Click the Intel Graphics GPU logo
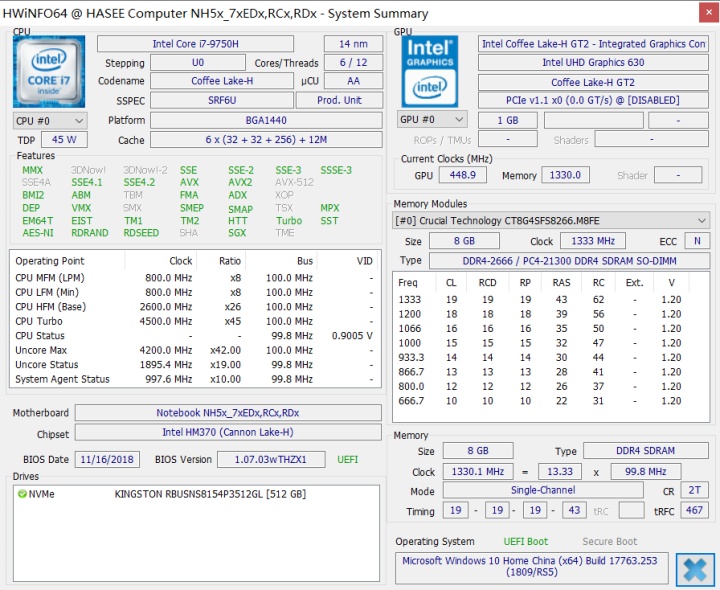The height and width of the screenshot is (590, 720). pos(430,71)
